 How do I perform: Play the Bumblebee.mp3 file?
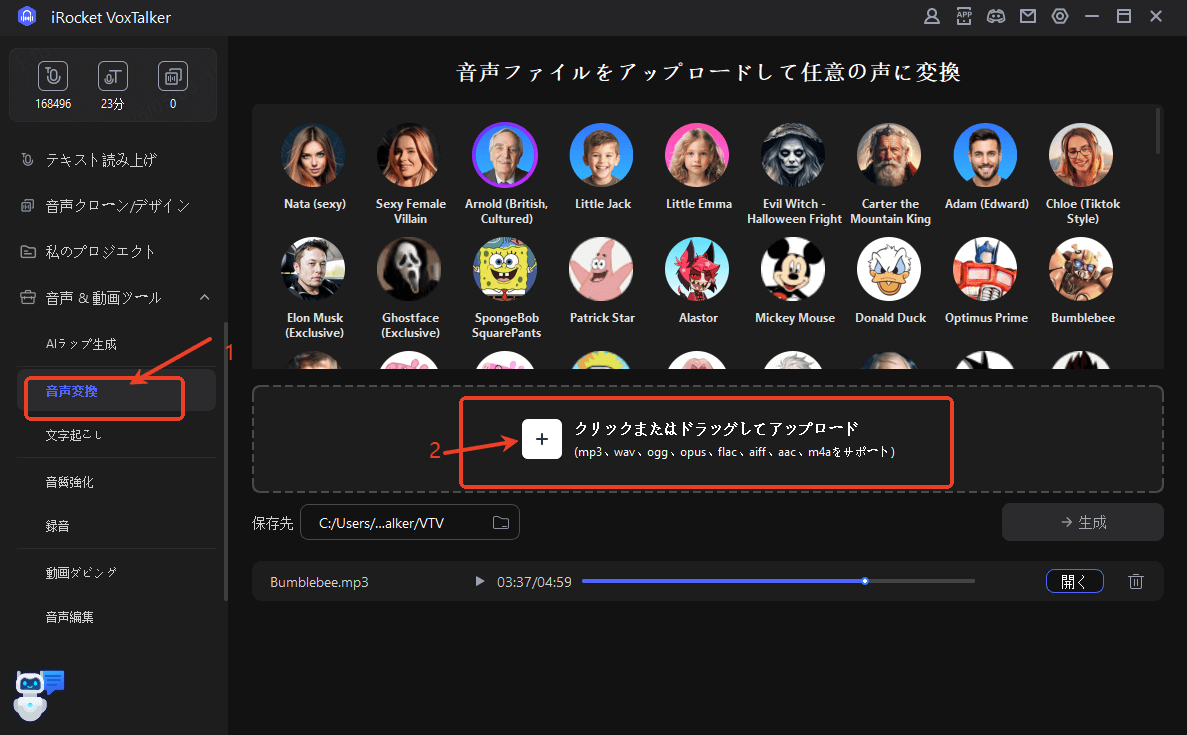tap(479, 581)
